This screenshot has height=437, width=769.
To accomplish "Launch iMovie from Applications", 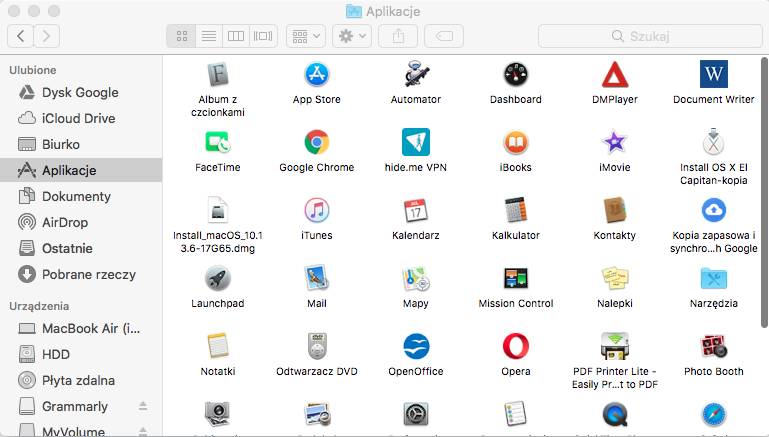I will [615, 143].
